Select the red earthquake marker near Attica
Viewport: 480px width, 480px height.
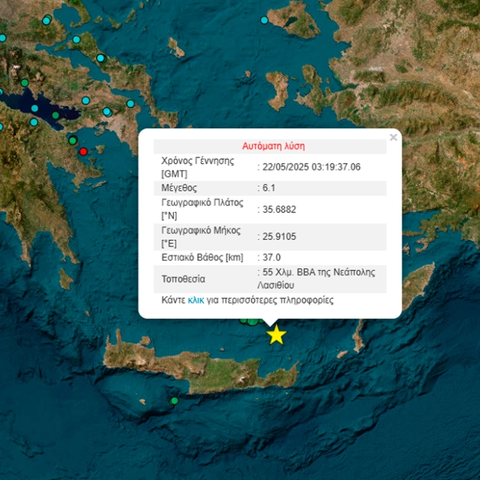pos(83,152)
